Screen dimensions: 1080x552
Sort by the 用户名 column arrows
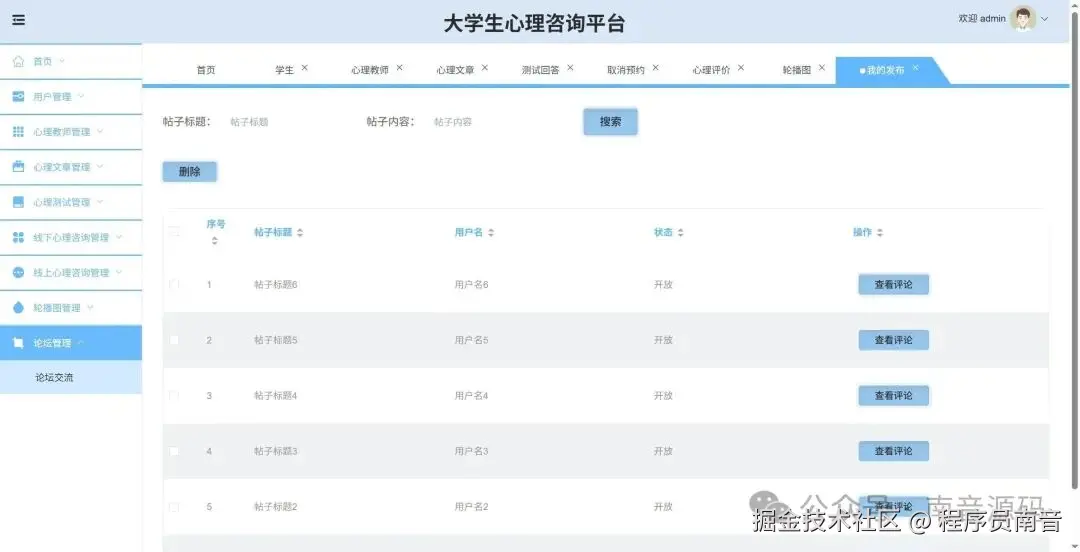(491, 233)
